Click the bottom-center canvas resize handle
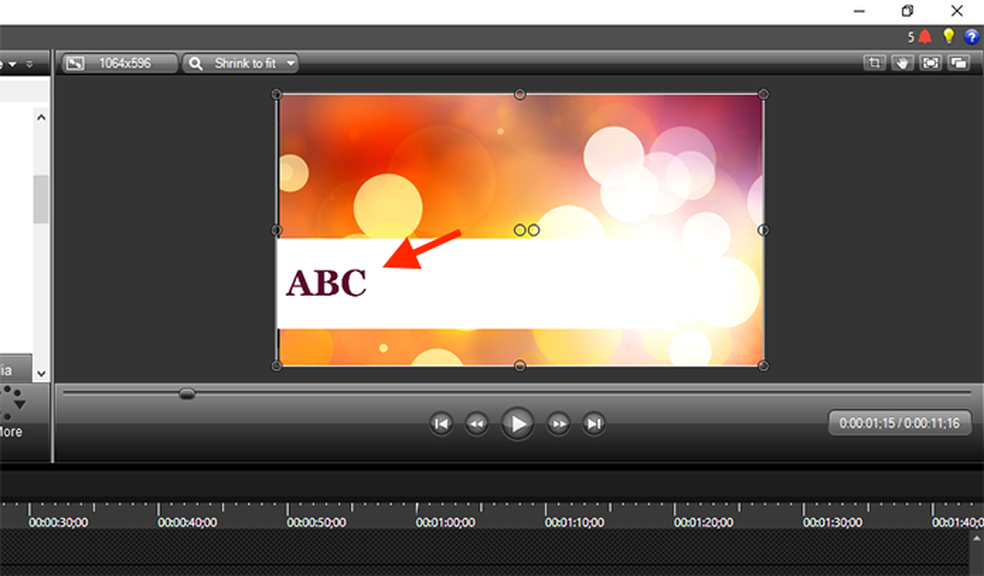The height and width of the screenshot is (576, 984). [x=520, y=366]
